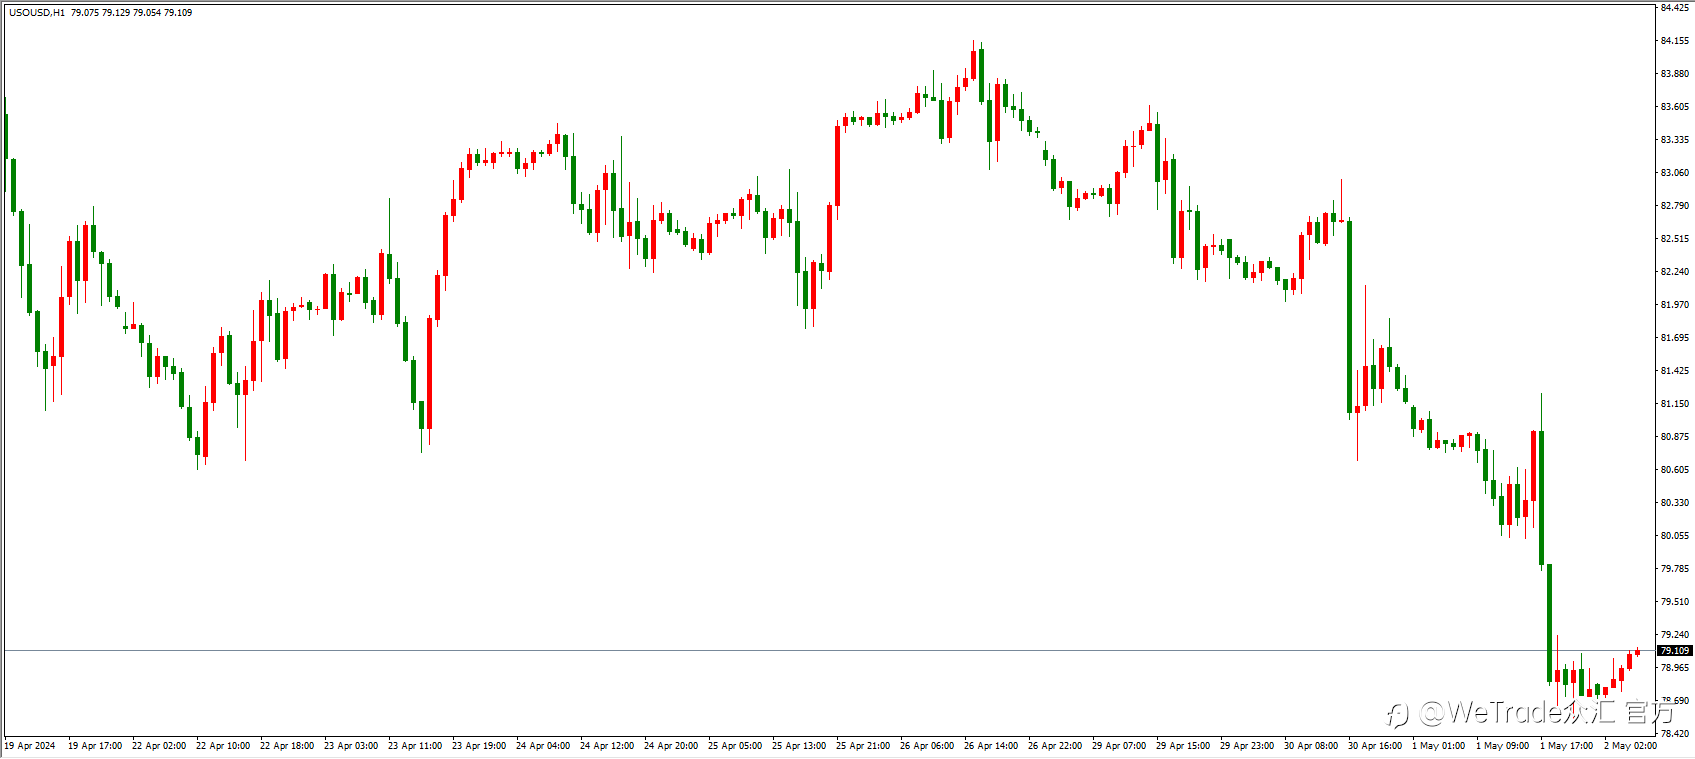The width and height of the screenshot is (1695, 759).
Task: Click the 26 Apr 22:00 time label
Action: click(x=1055, y=746)
